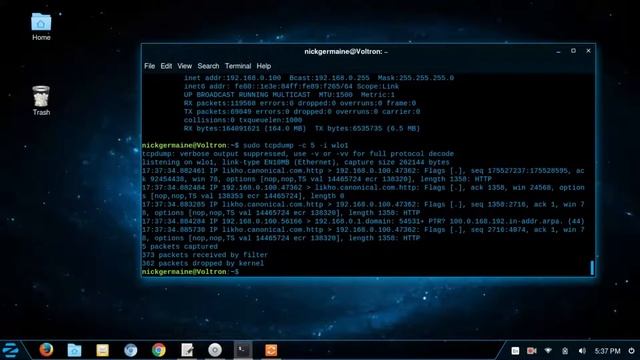Viewport: 640px width, 360px height.
Task: Minimize the terminal window
Action: (558, 51)
